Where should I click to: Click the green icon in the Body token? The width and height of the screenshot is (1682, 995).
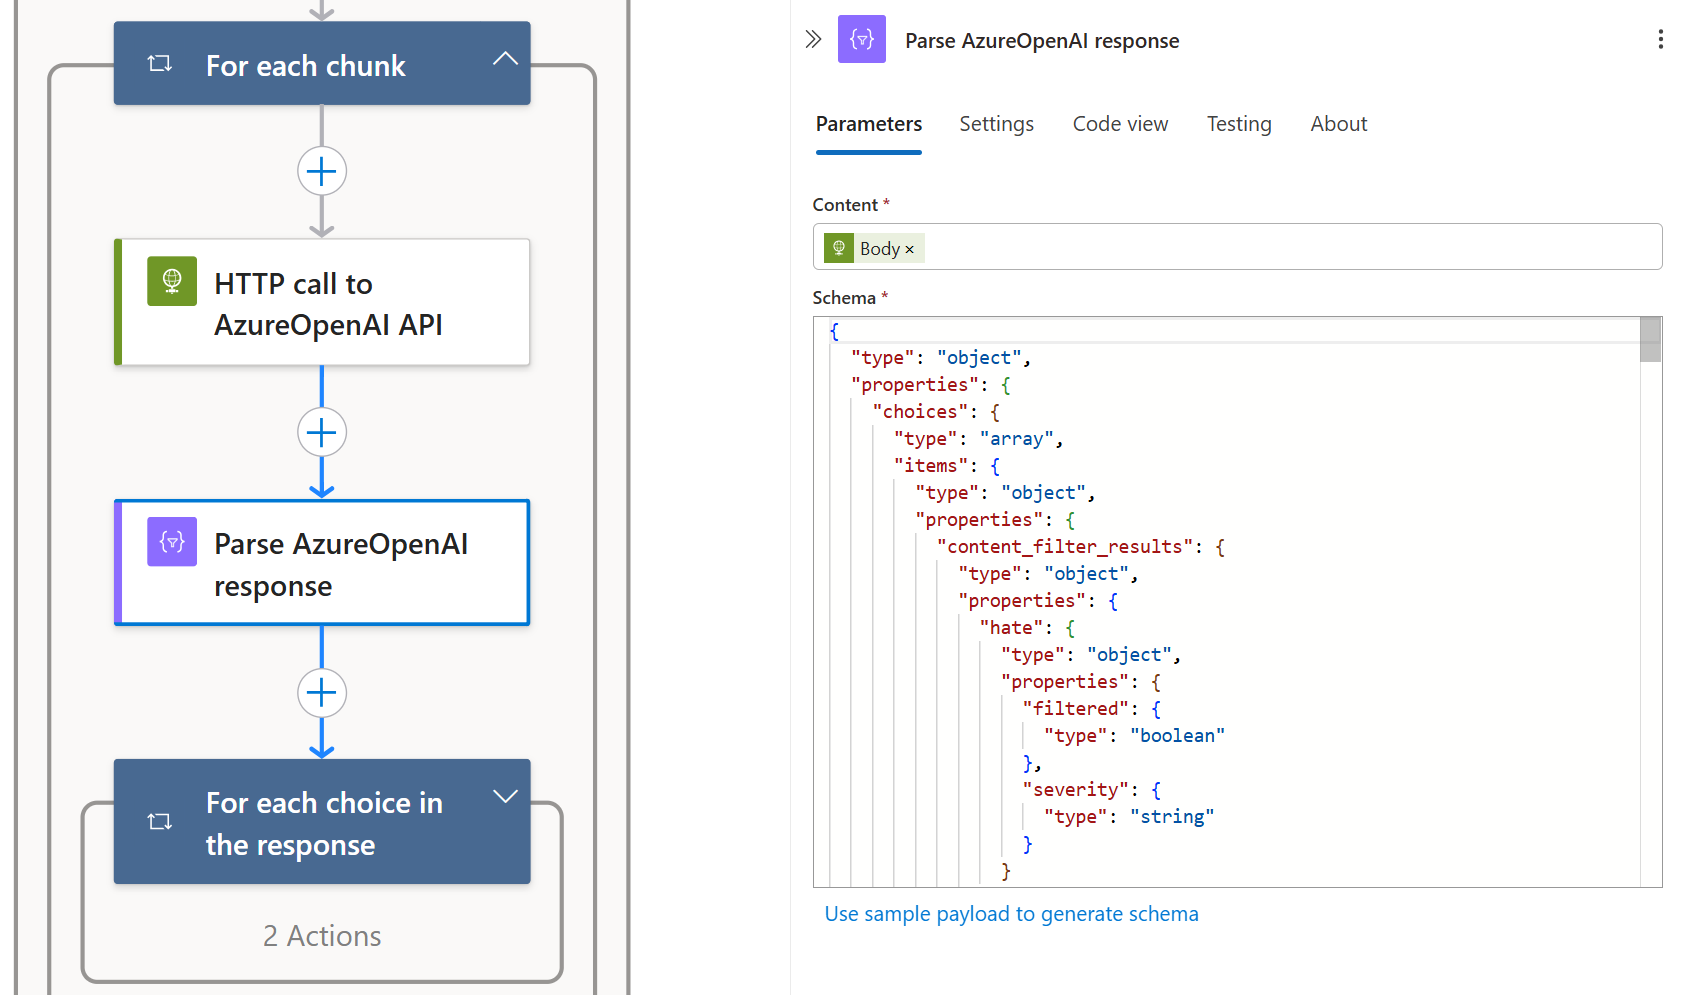[x=839, y=248]
